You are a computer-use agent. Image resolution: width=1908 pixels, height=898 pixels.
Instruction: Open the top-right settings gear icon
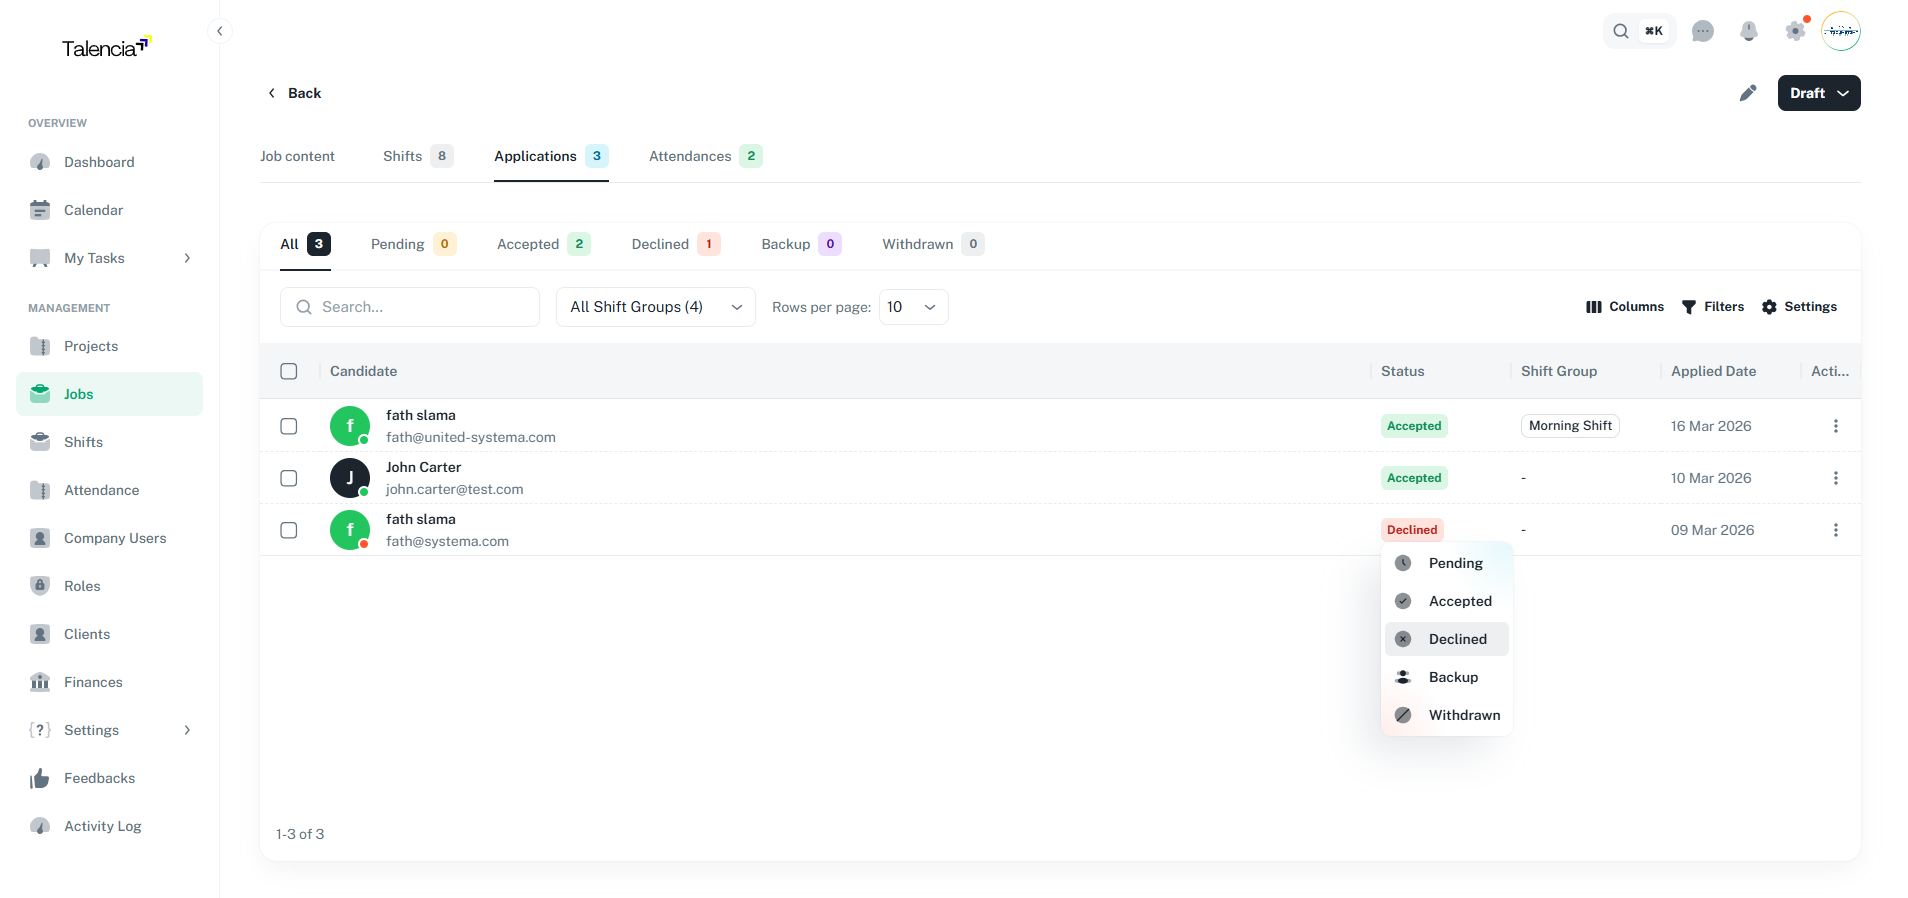click(1795, 31)
